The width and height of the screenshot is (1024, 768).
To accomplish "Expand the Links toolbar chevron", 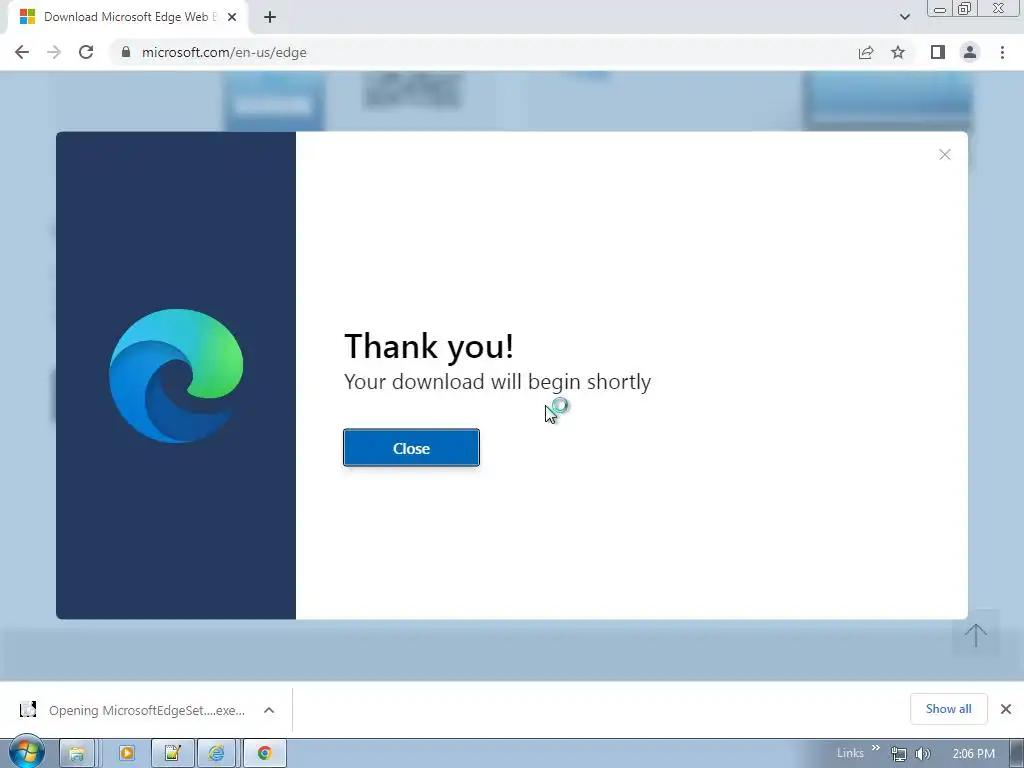I will tap(876, 748).
